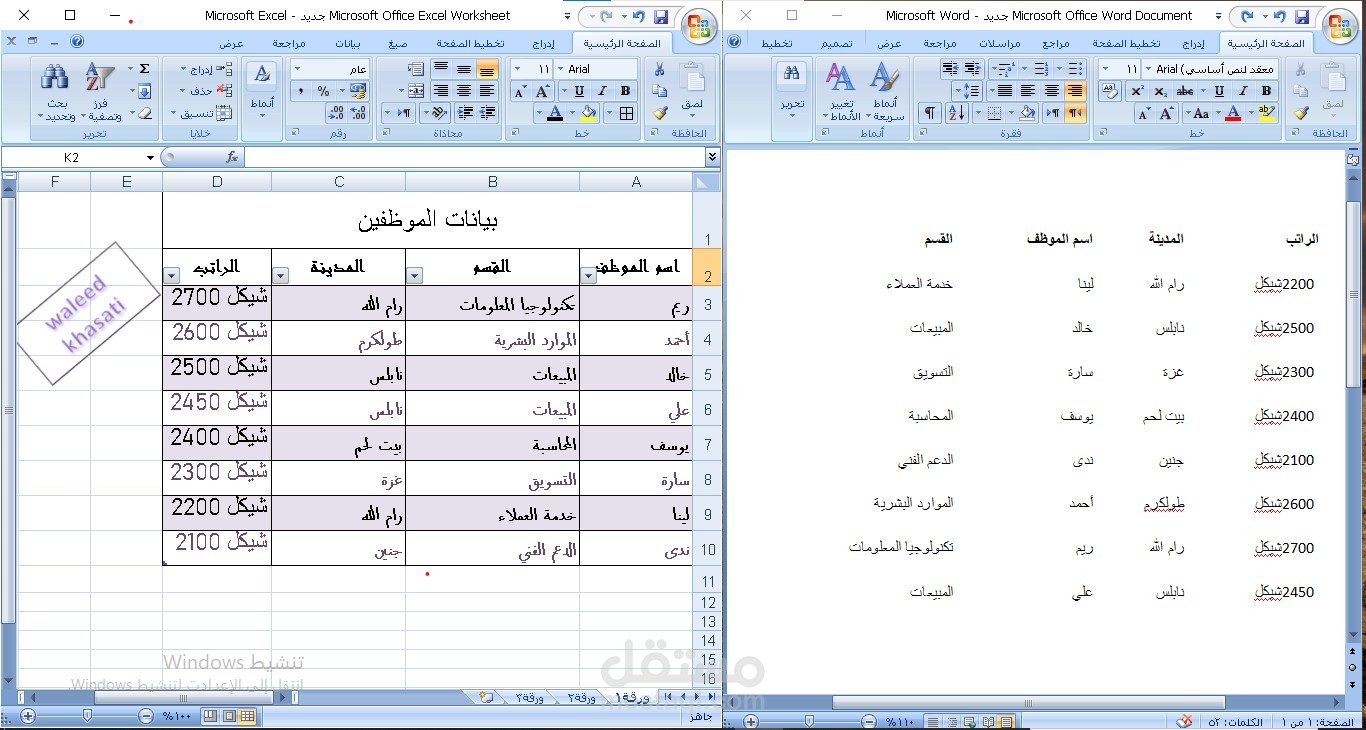1366x730 pixels.
Task: Open filter dropdown for department column header
Action: click(416, 274)
